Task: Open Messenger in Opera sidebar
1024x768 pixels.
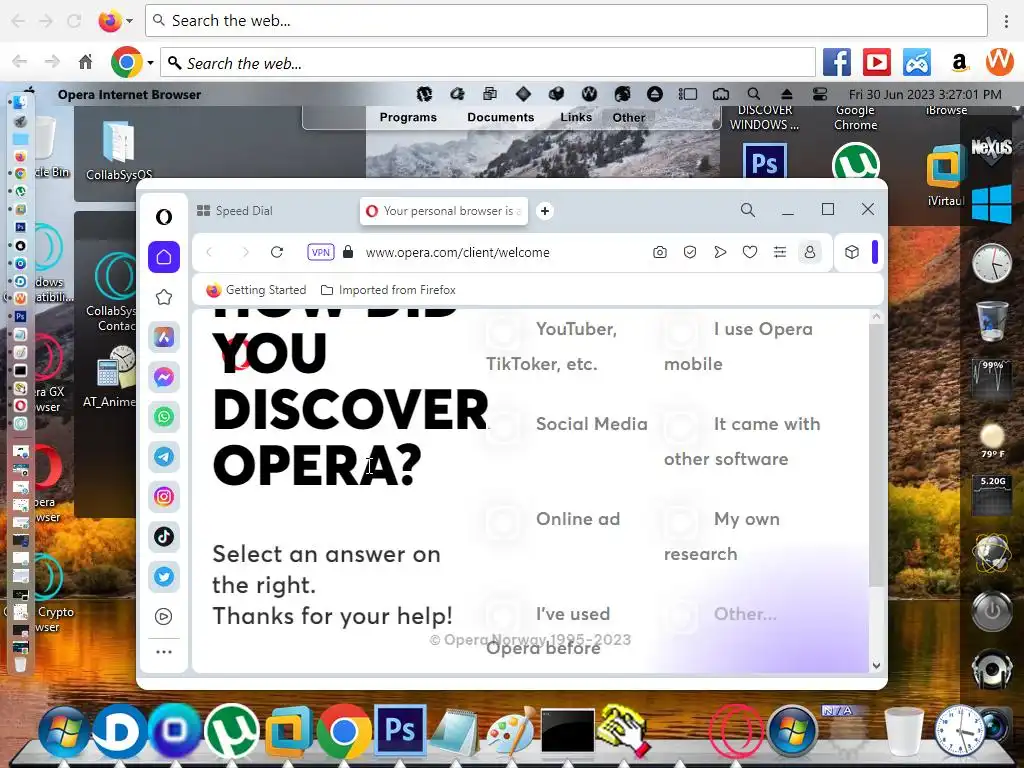Action: coord(164,377)
